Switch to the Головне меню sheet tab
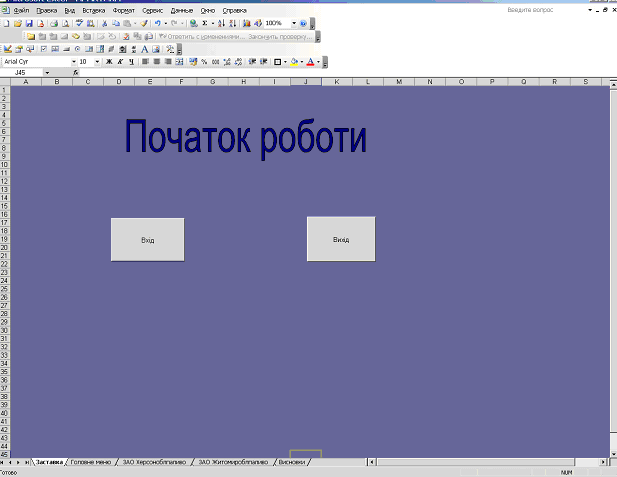This screenshot has width=617, height=477. click(x=92, y=462)
